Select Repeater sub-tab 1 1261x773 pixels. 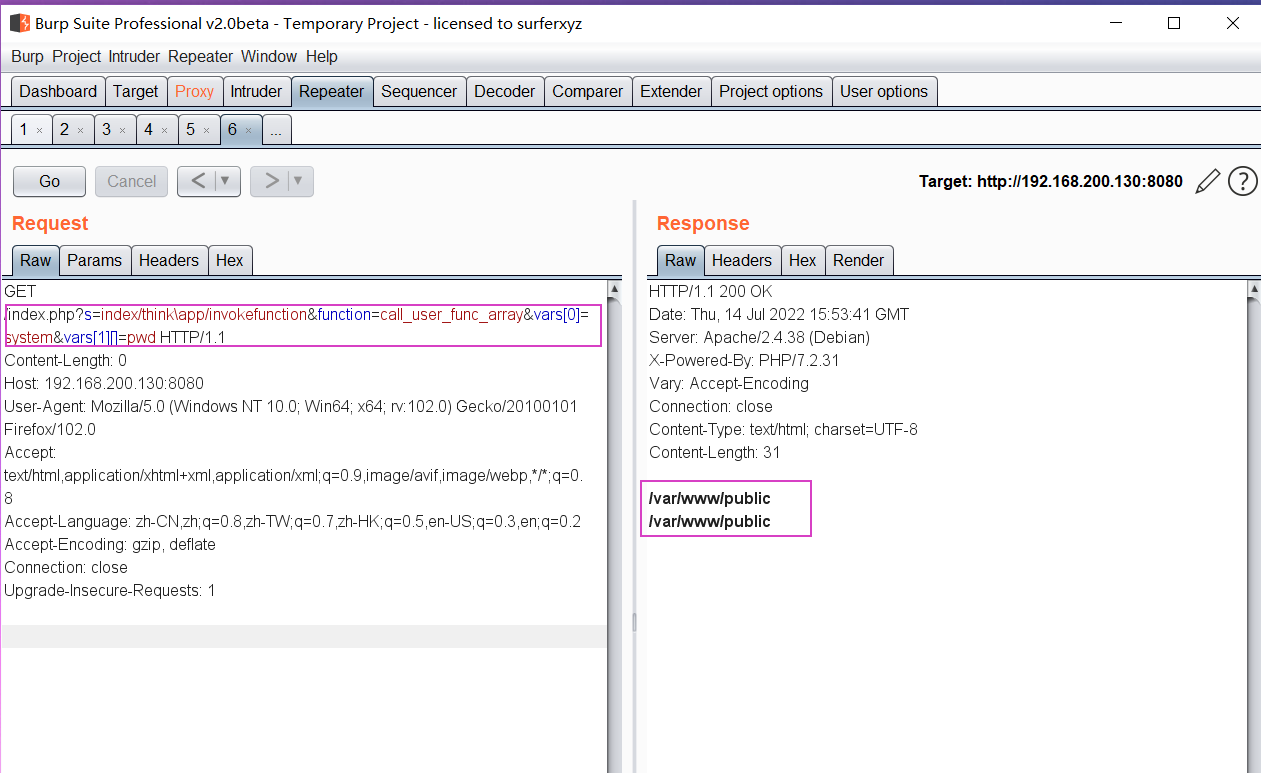(24, 129)
